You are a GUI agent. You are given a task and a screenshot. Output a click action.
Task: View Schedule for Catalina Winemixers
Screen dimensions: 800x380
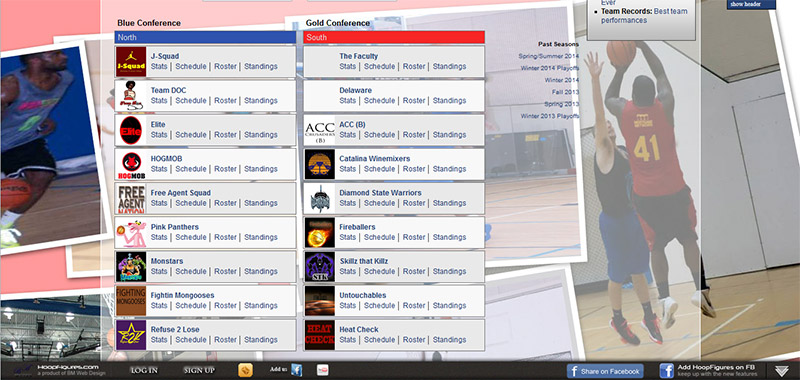[x=380, y=169]
